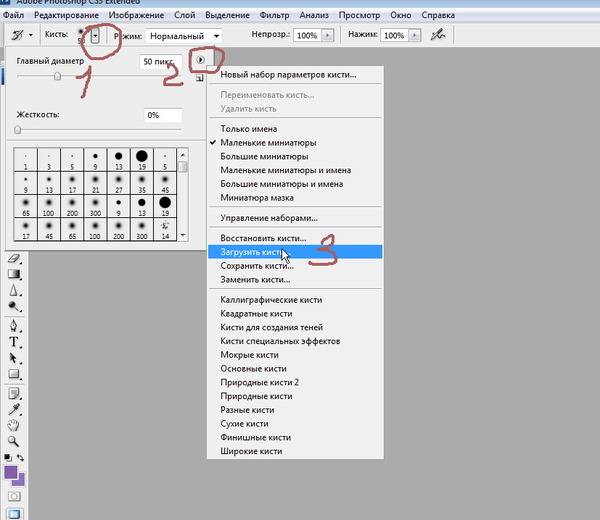Click the Главный диаметр slider handle
Viewport: 600px width, 520px height.
pyautogui.click(x=57, y=76)
